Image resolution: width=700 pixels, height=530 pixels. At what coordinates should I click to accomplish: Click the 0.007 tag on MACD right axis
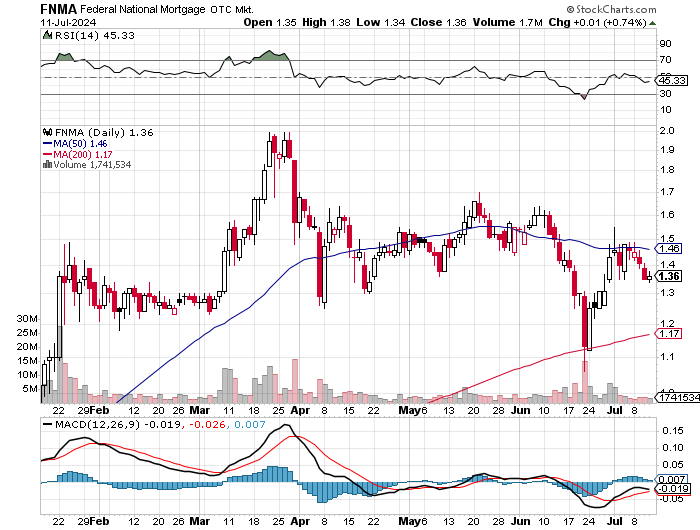point(672,480)
